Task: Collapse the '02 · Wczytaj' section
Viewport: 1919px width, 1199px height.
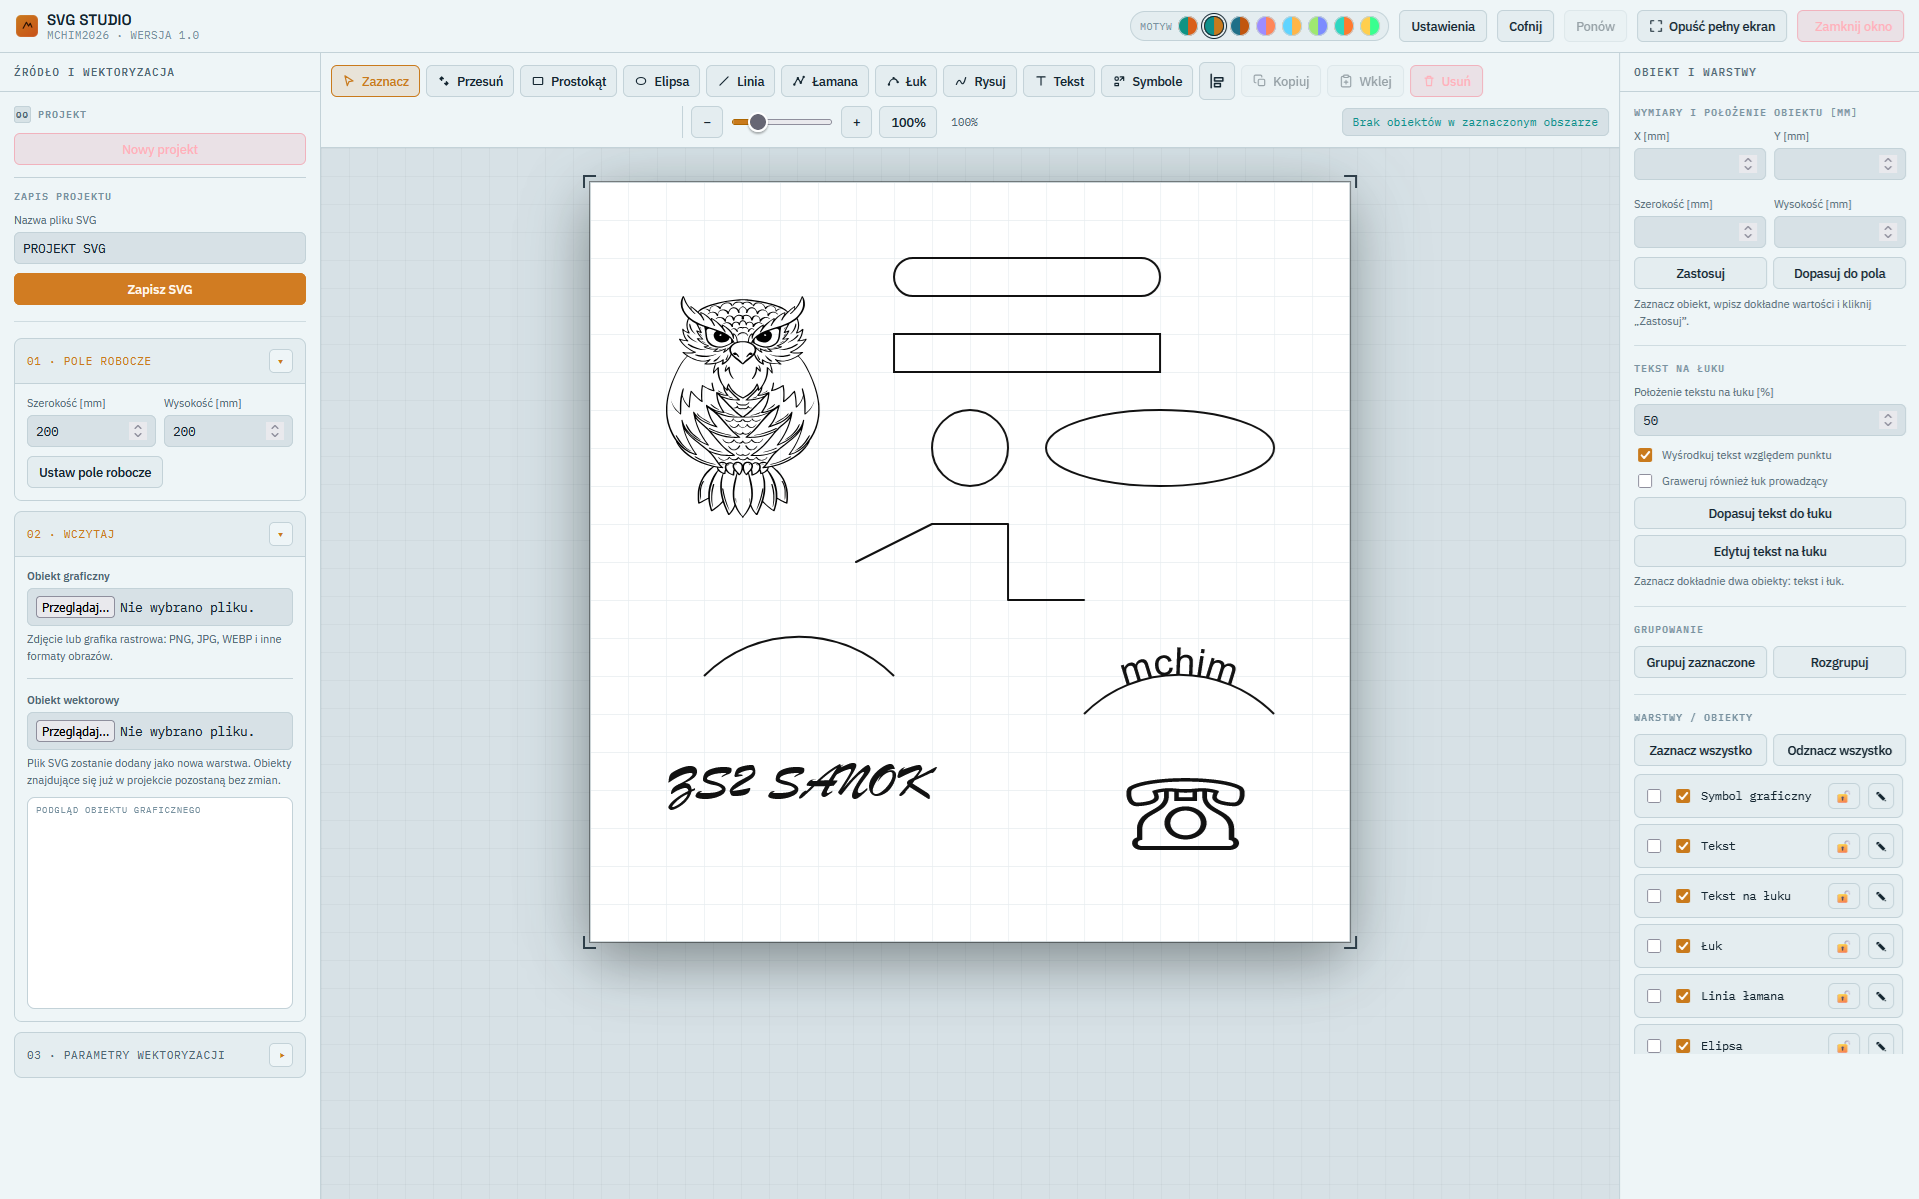Action: tap(281, 534)
